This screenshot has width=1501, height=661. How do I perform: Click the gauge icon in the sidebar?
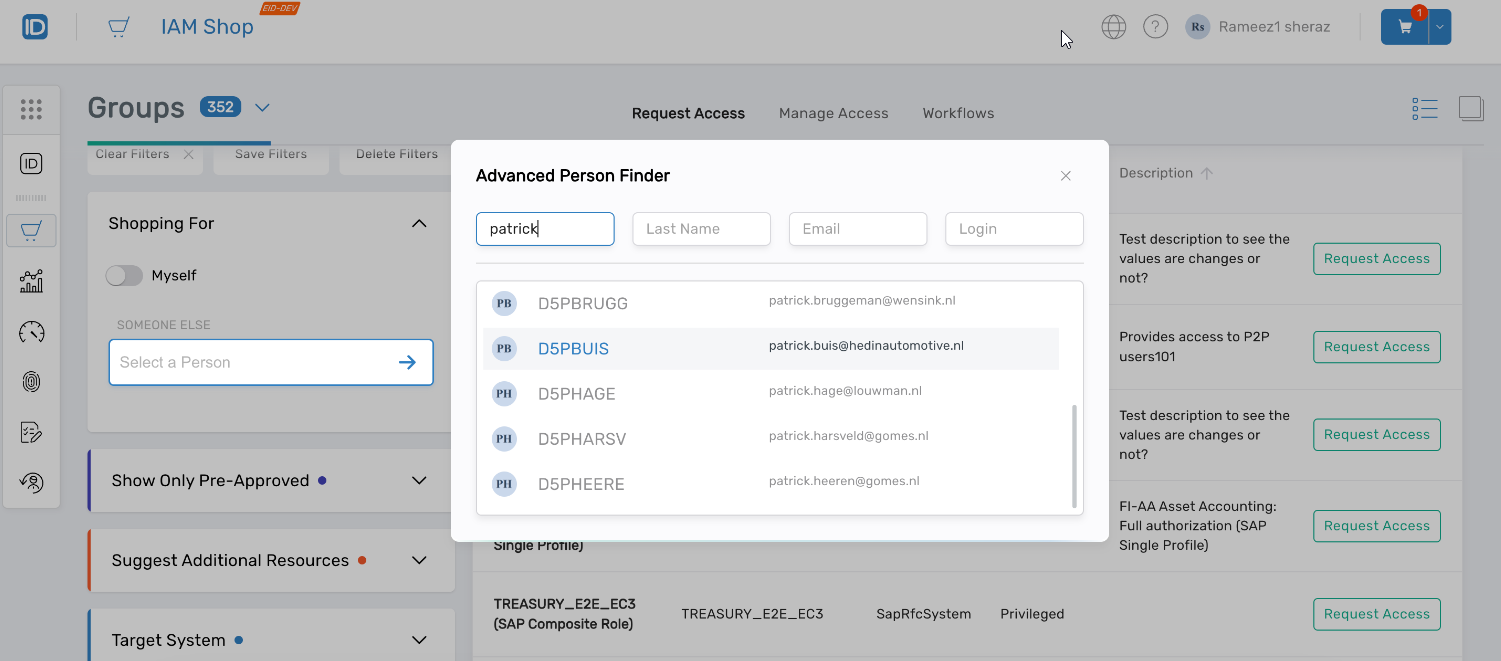(x=31, y=331)
